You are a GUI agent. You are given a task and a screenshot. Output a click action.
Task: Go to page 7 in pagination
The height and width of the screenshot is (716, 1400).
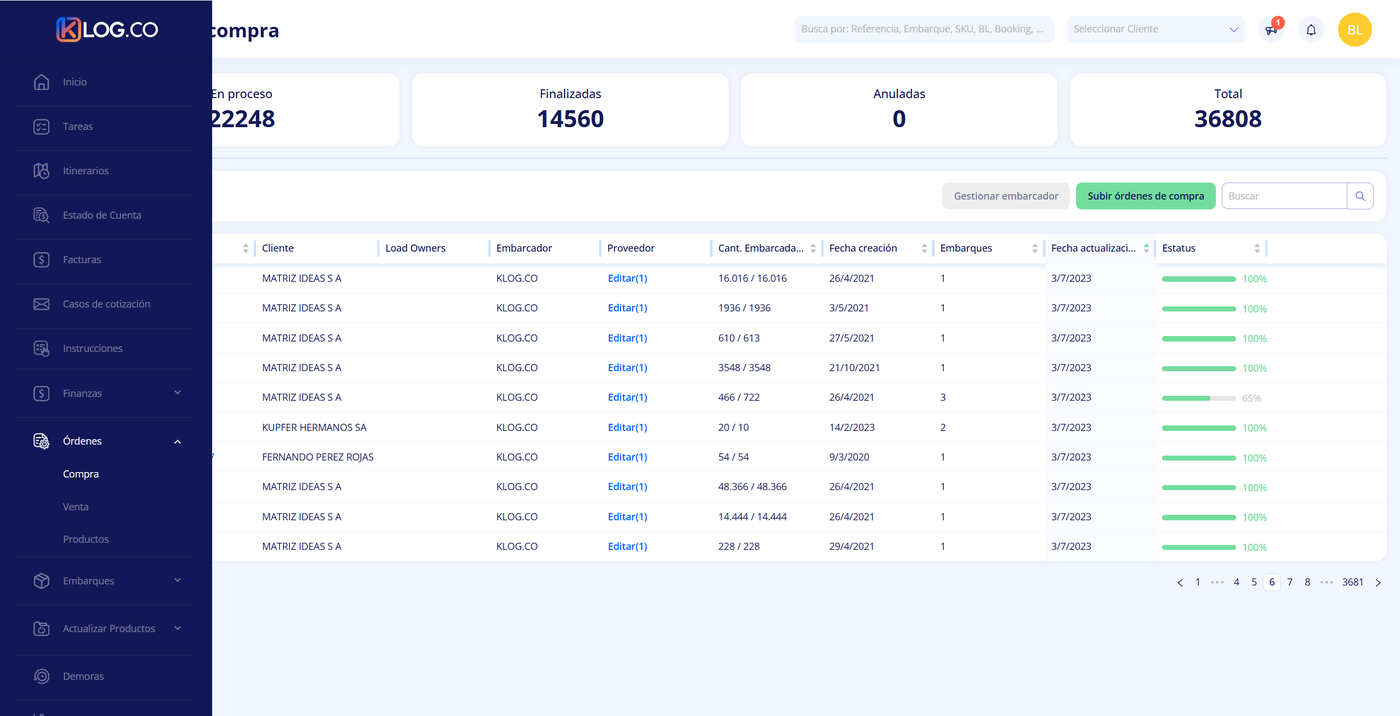point(1290,582)
